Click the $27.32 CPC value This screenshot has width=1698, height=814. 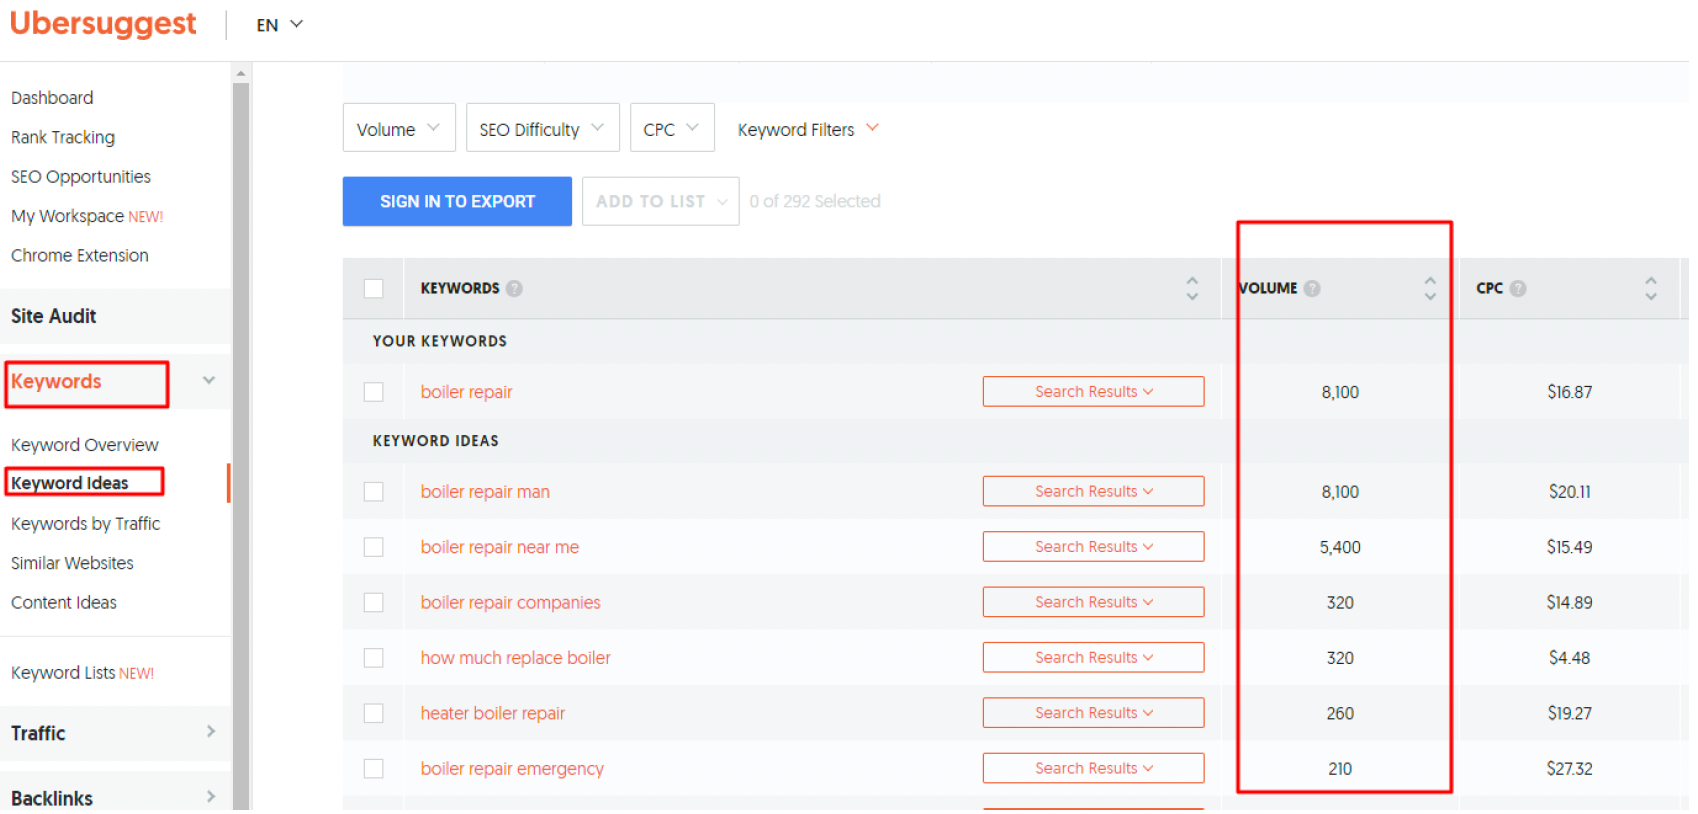1569,769
